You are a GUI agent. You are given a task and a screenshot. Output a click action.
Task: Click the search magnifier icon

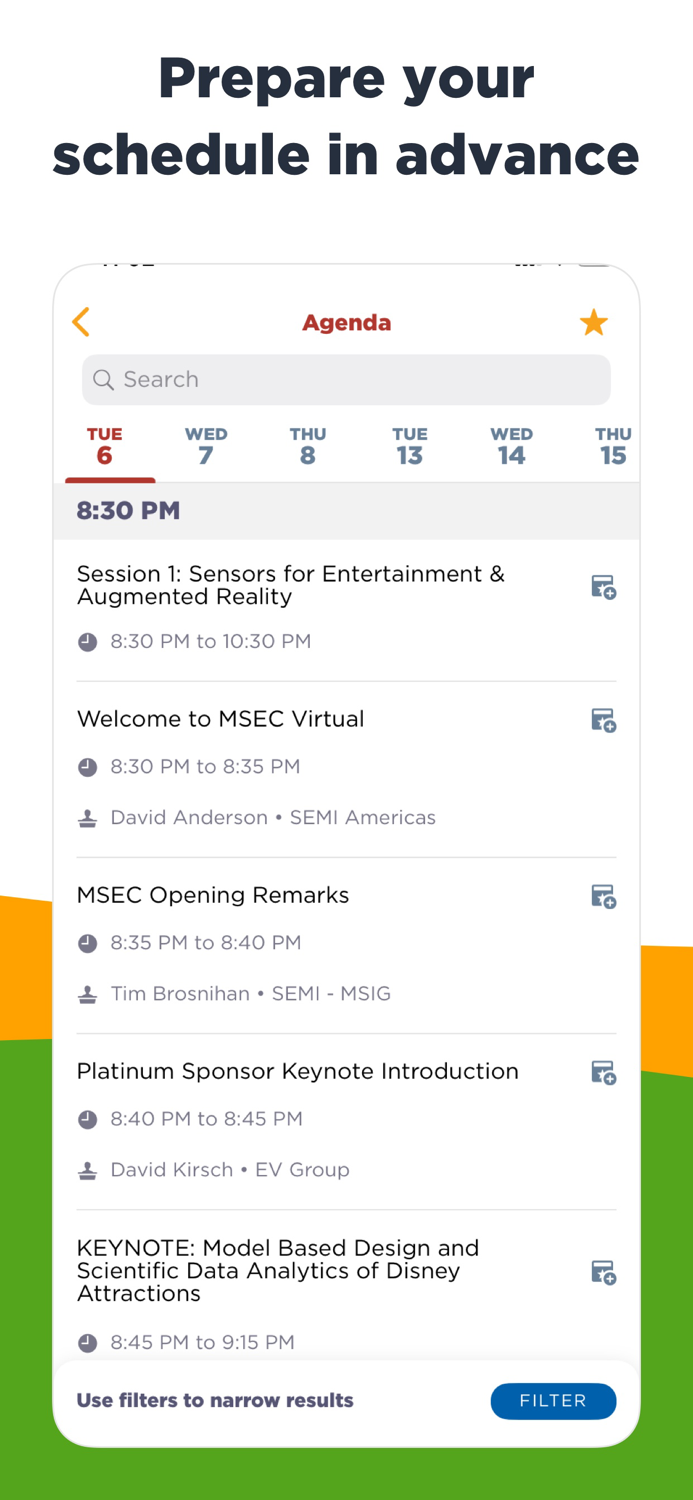(103, 380)
